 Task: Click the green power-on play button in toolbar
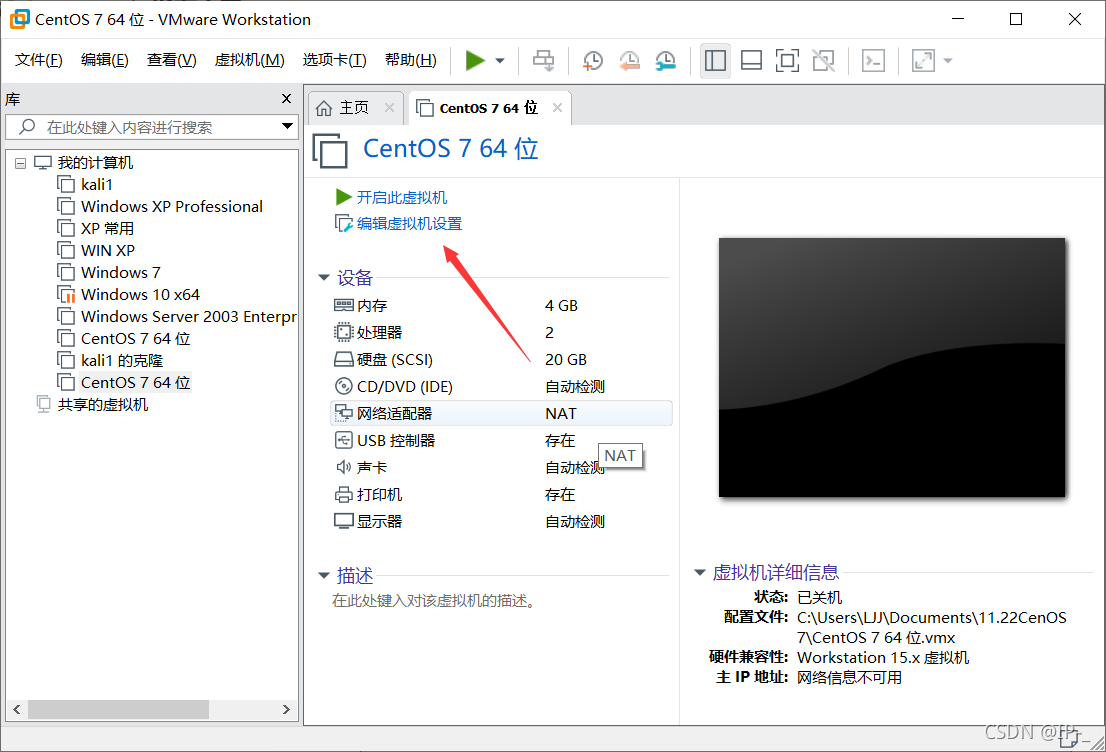tap(475, 61)
